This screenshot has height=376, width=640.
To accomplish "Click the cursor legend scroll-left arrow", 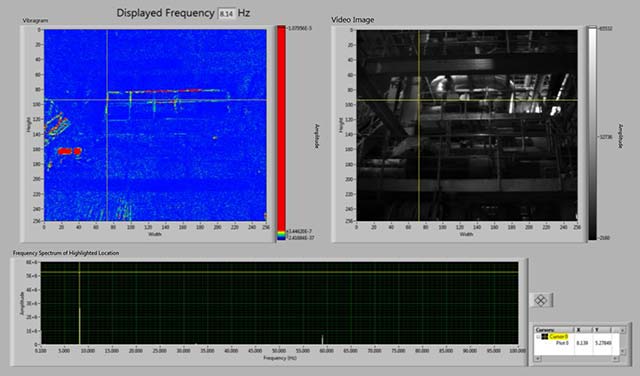I will coord(538,358).
